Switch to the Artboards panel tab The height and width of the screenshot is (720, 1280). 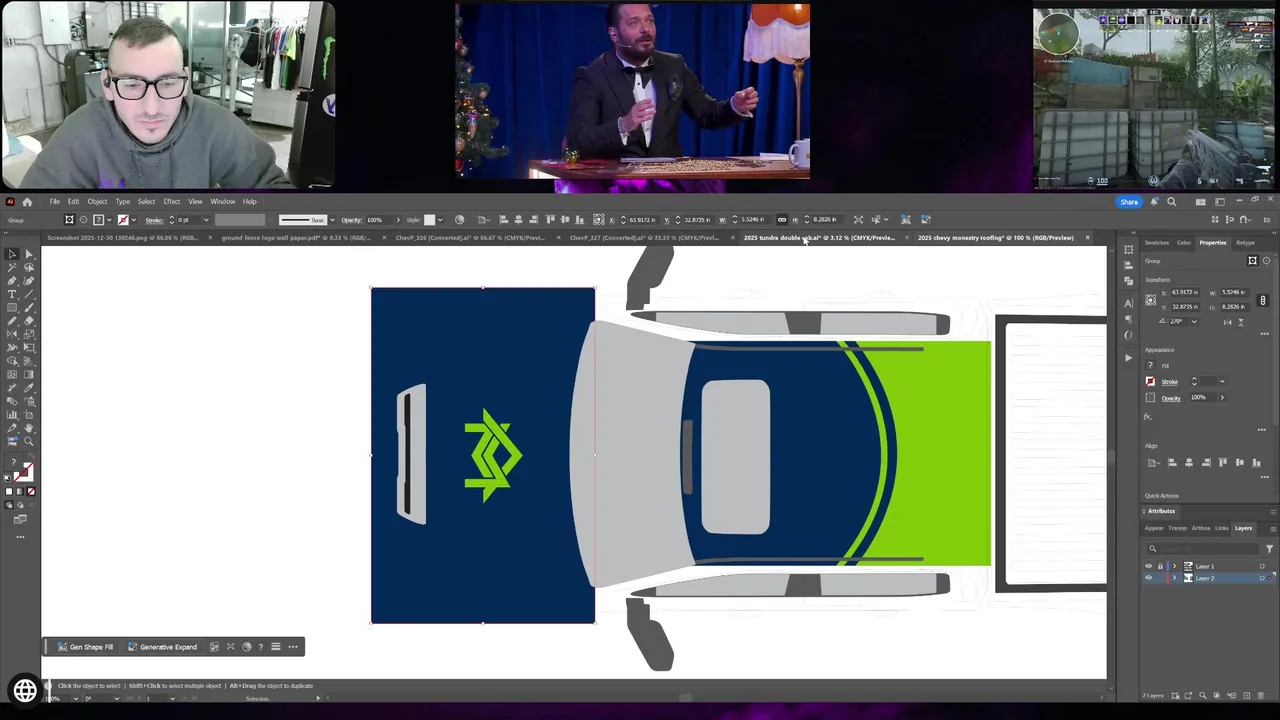pyautogui.click(x=1201, y=528)
